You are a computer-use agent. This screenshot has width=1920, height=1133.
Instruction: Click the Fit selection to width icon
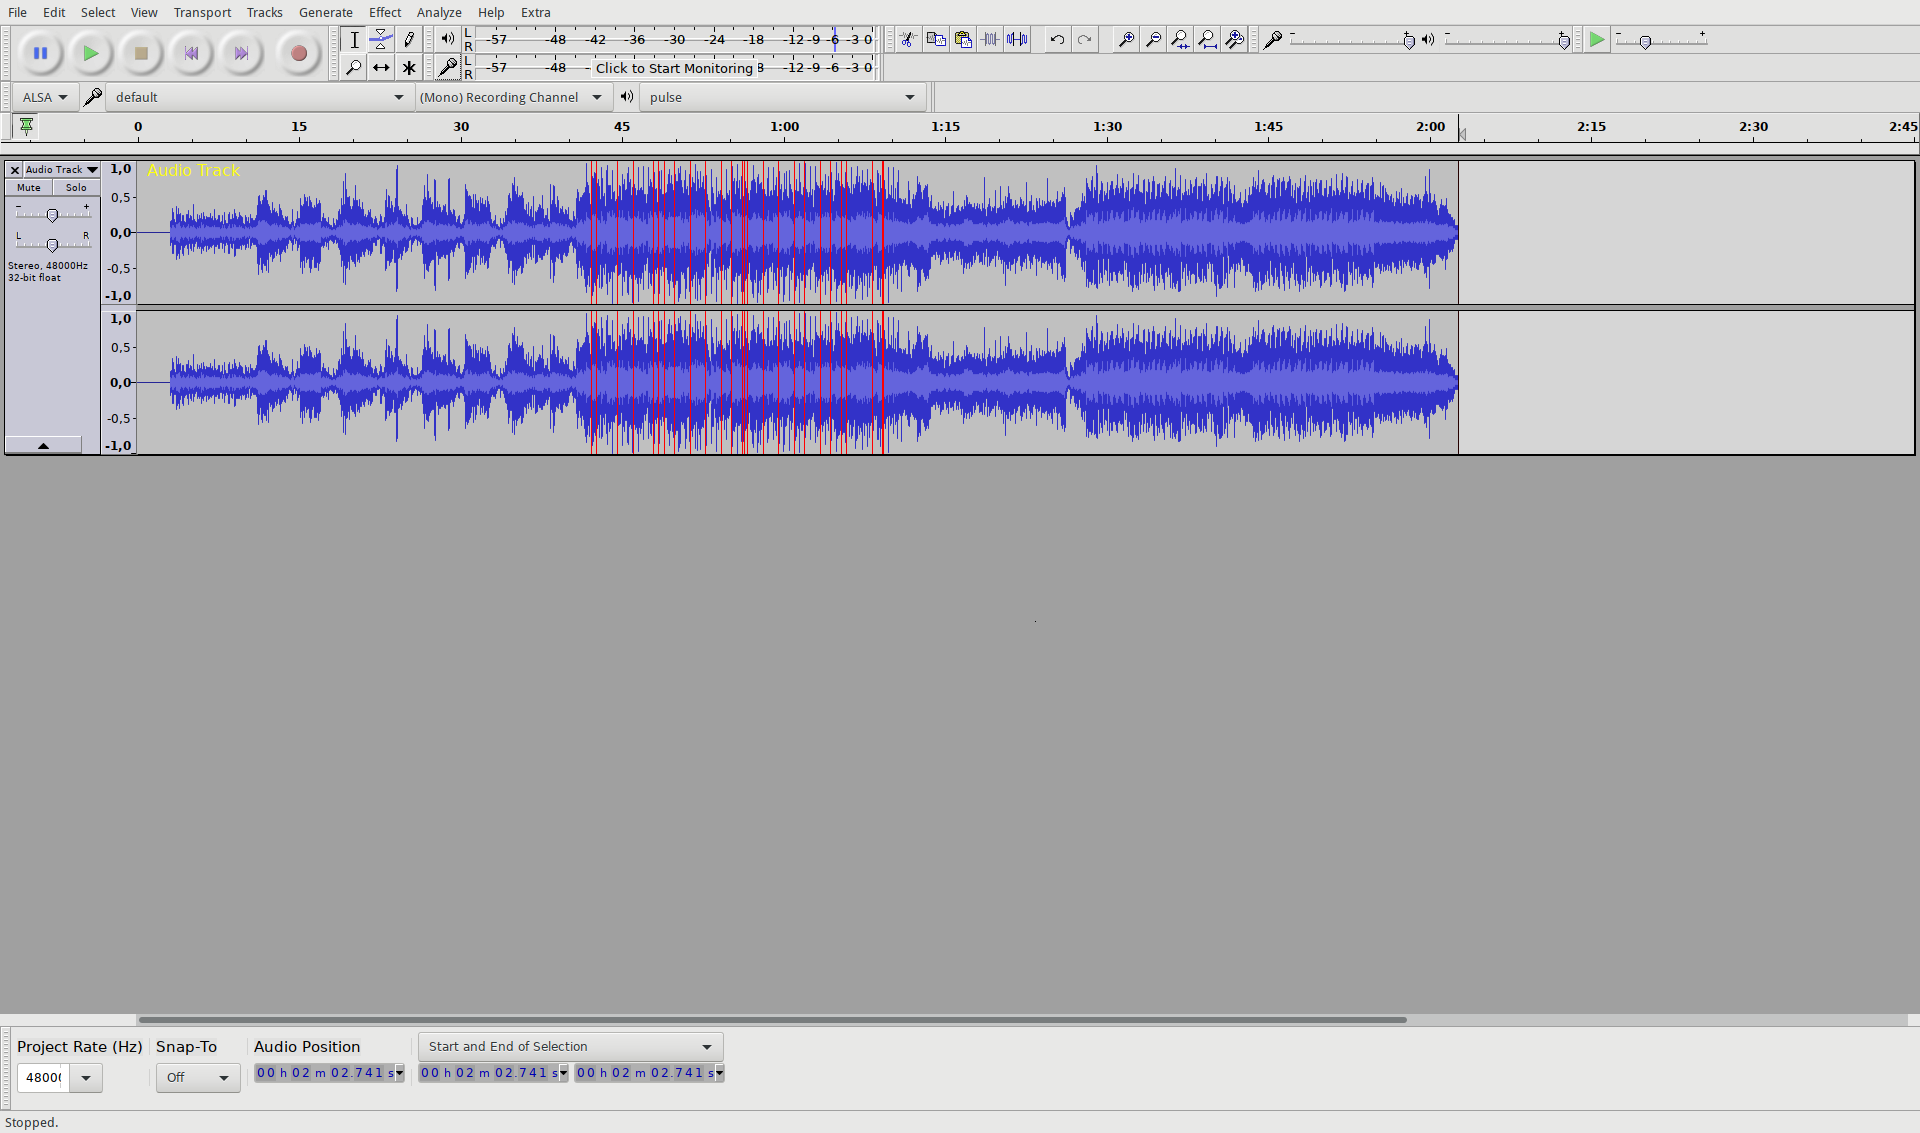(x=1180, y=40)
